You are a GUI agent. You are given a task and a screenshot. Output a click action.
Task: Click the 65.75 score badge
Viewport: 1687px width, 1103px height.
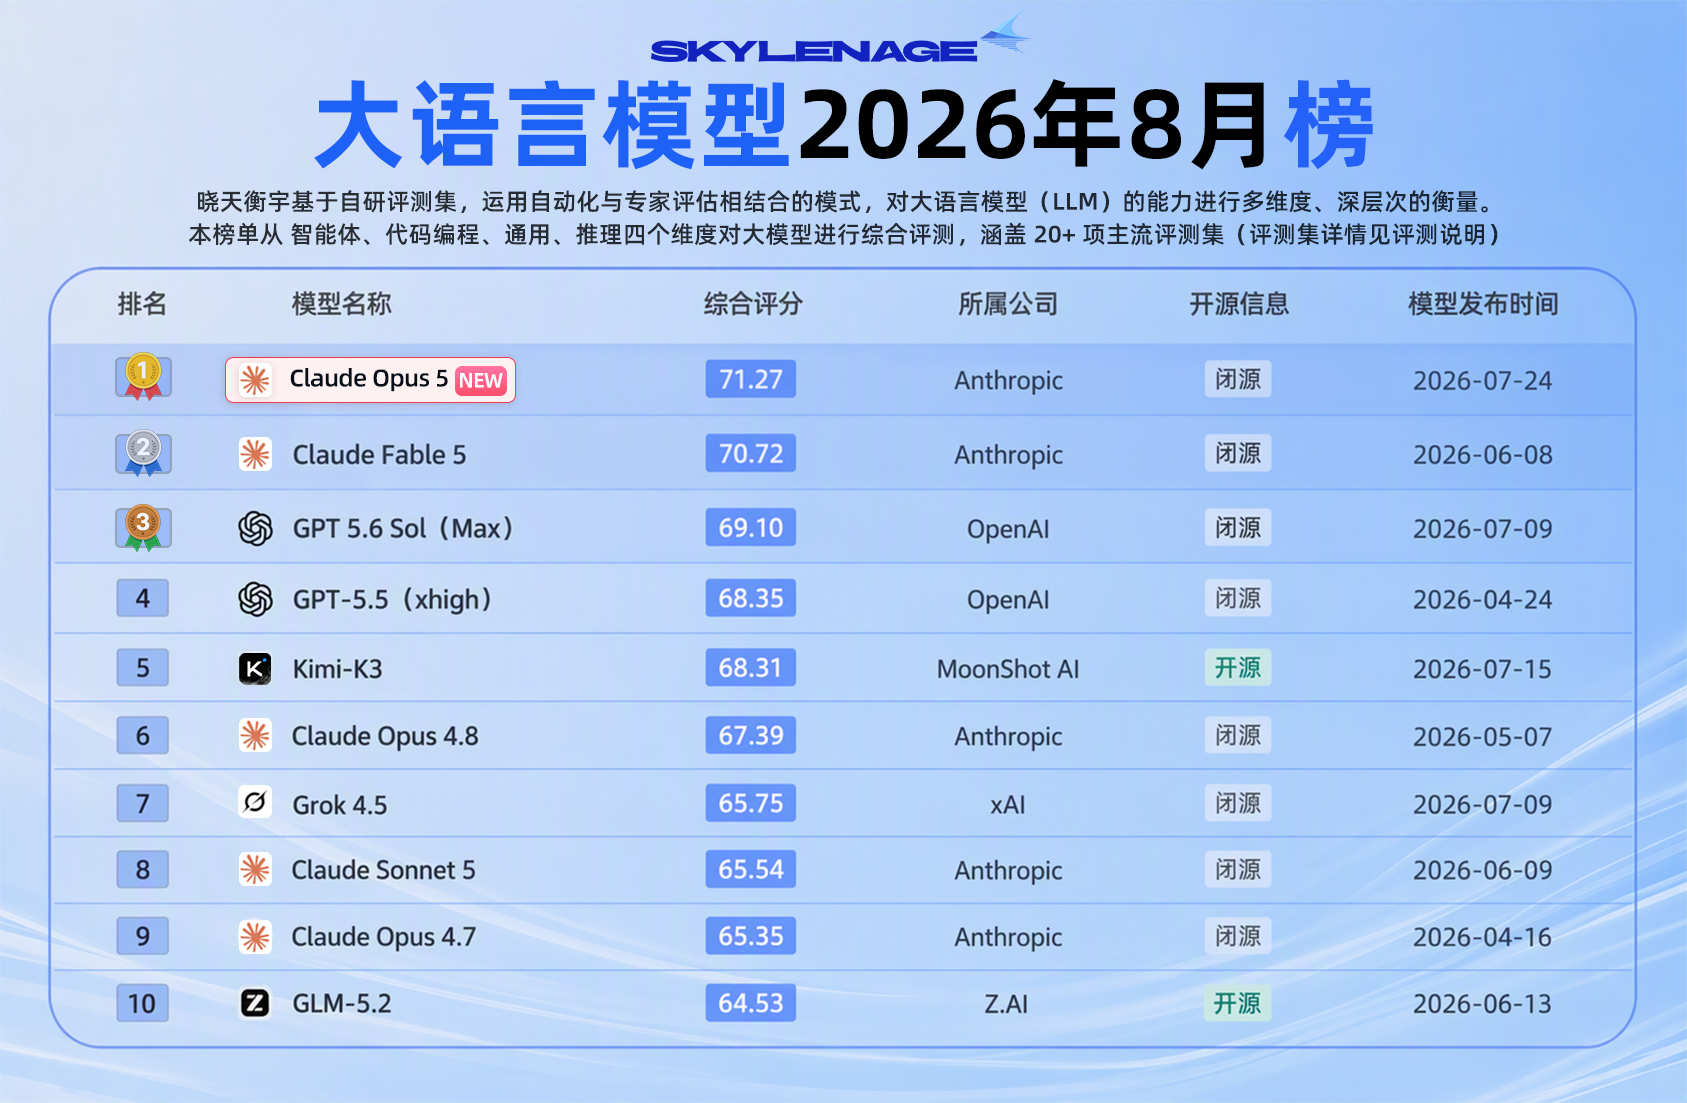coord(751,803)
